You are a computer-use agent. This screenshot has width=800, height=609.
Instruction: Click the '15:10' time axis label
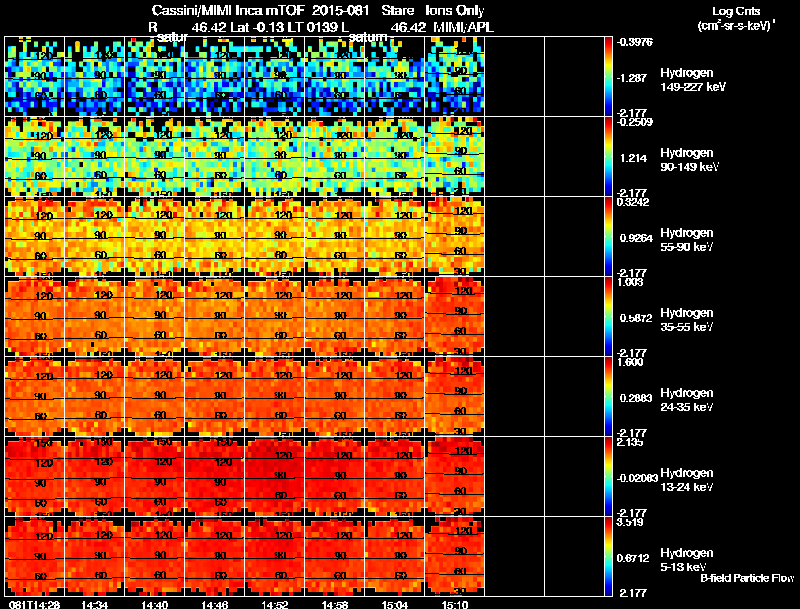point(455,604)
